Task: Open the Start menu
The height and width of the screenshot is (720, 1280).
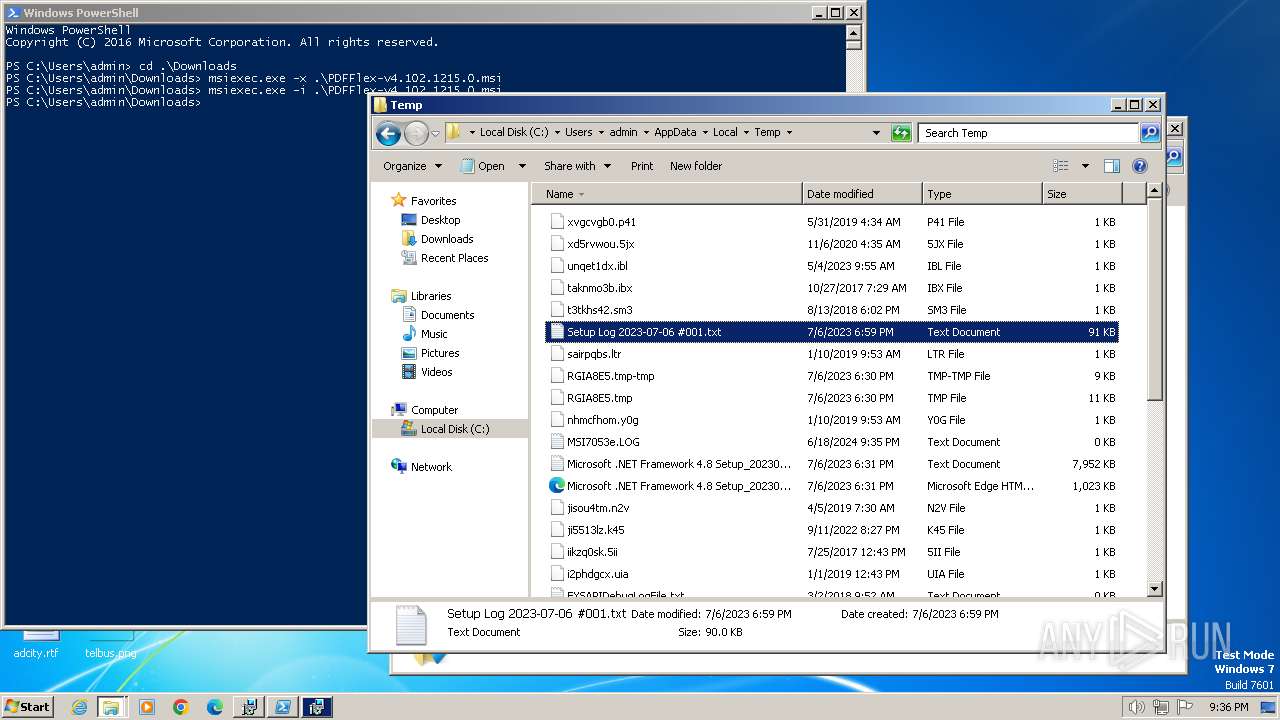Action: 28,707
